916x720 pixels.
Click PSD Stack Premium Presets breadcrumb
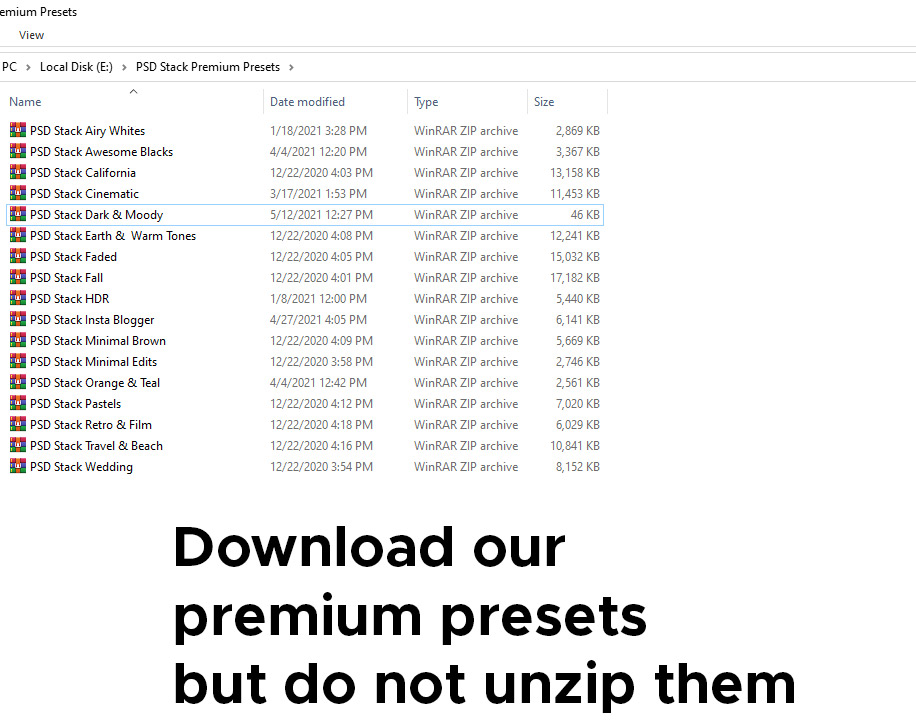tap(208, 67)
